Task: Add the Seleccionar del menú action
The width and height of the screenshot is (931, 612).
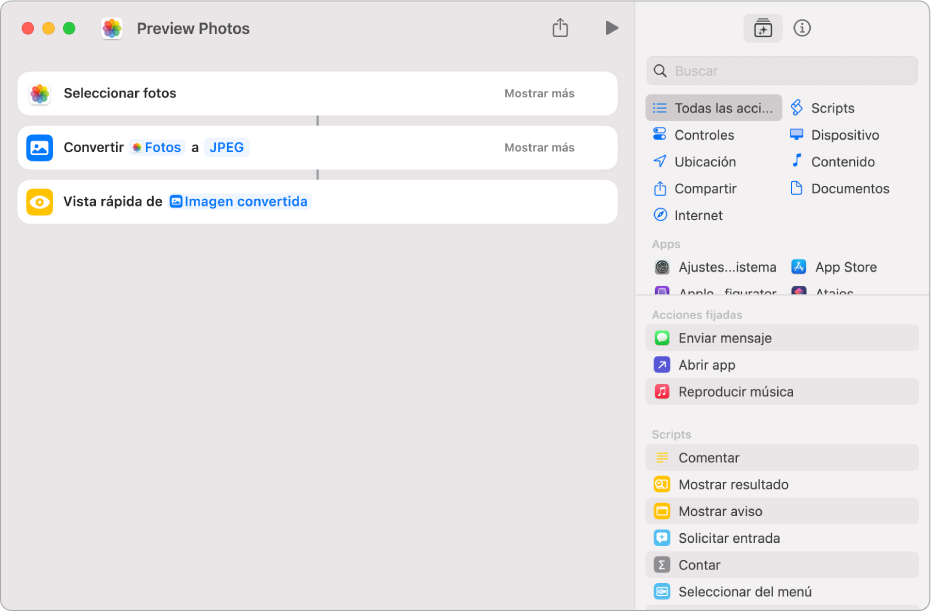Action: click(x=782, y=592)
